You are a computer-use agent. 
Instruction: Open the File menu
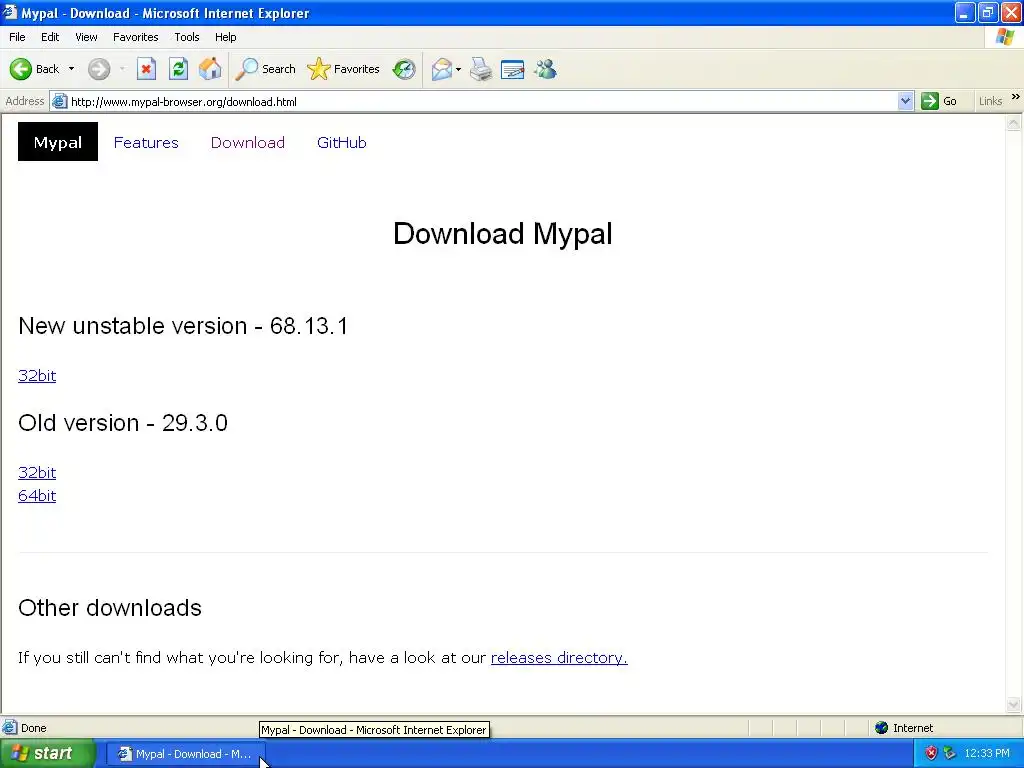17,37
